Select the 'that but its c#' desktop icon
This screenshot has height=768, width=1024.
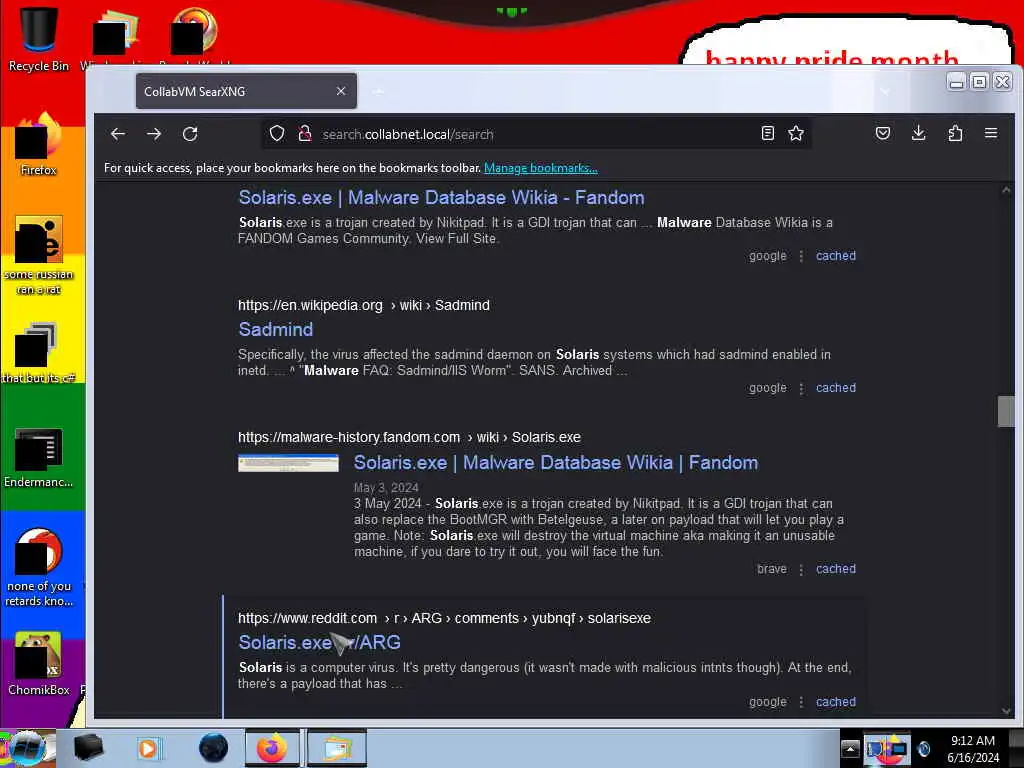tap(39, 353)
